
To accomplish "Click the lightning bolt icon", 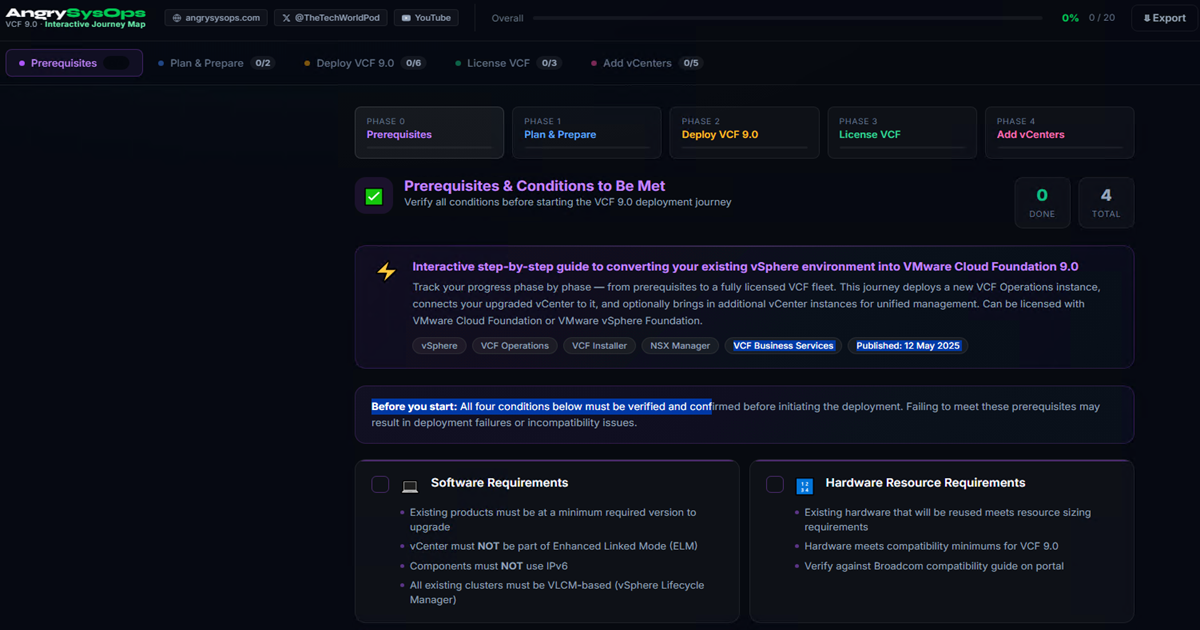I will tap(386, 271).
